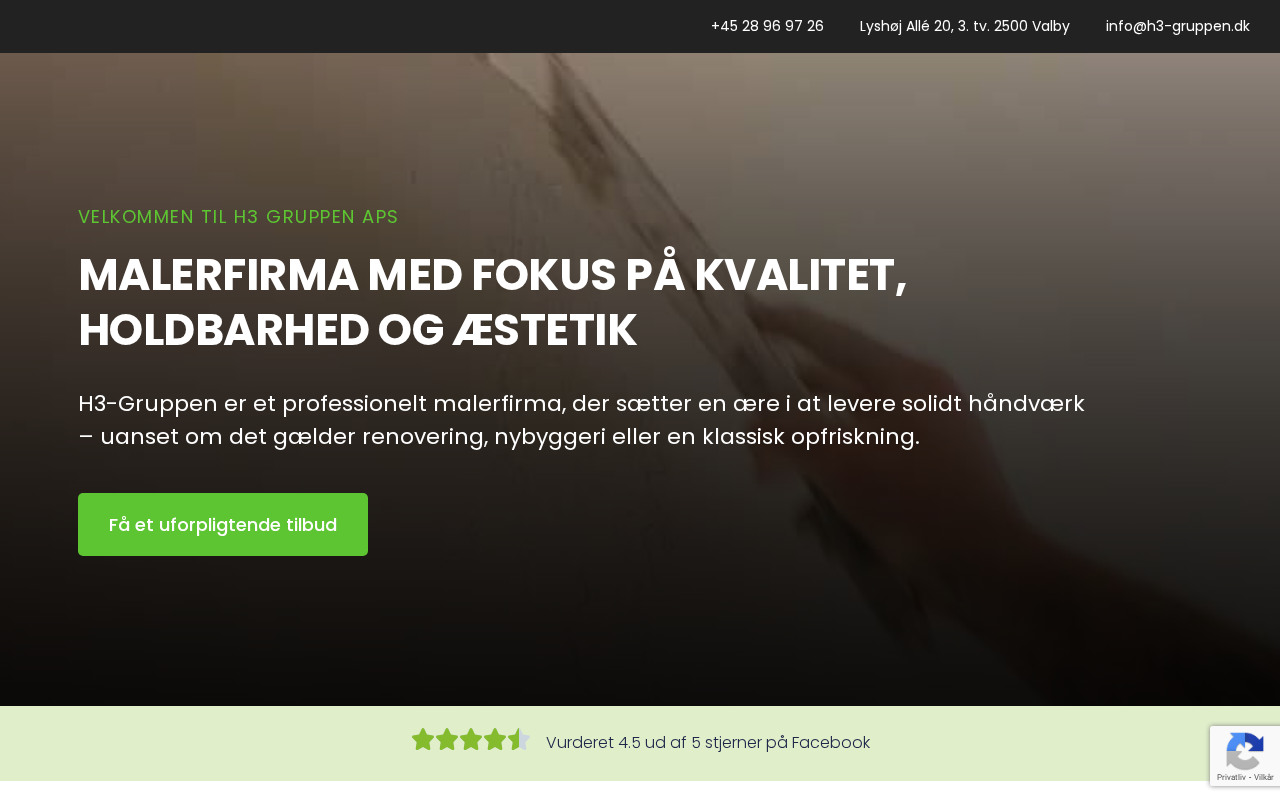Click the half-filled fifth rating star
This screenshot has height=800, width=1280.
(x=519, y=740)
